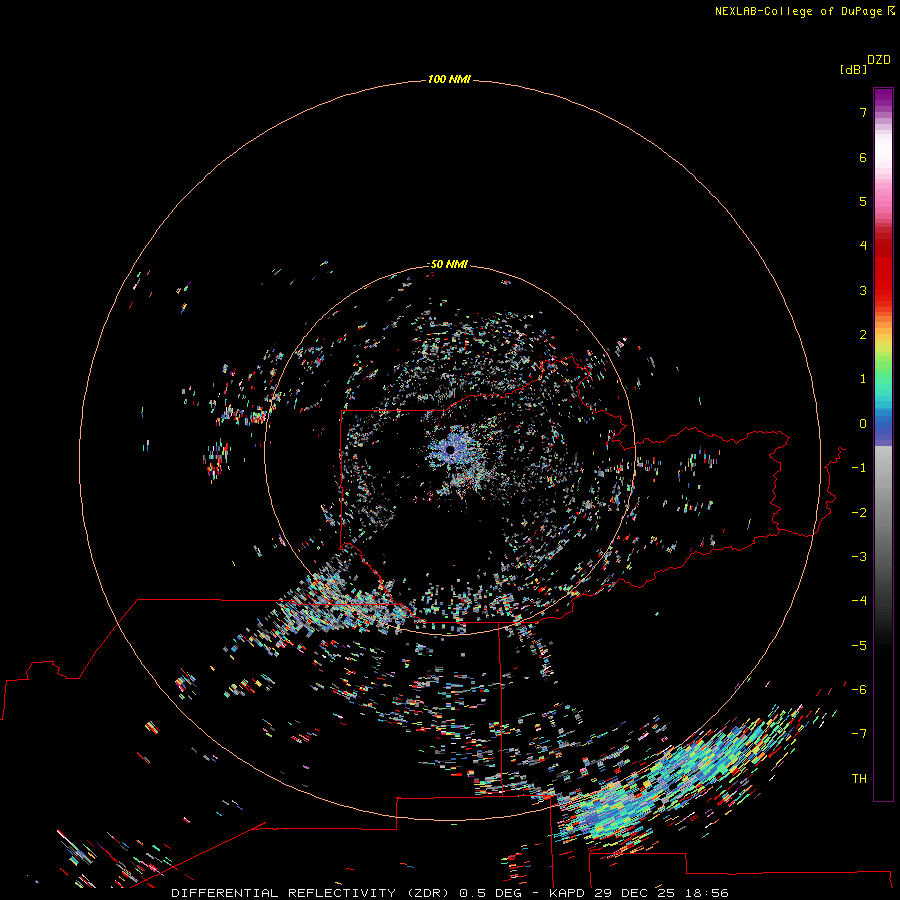
Task: Click the 7 dB tick on color scale
Action: click(x=863, y=112)
